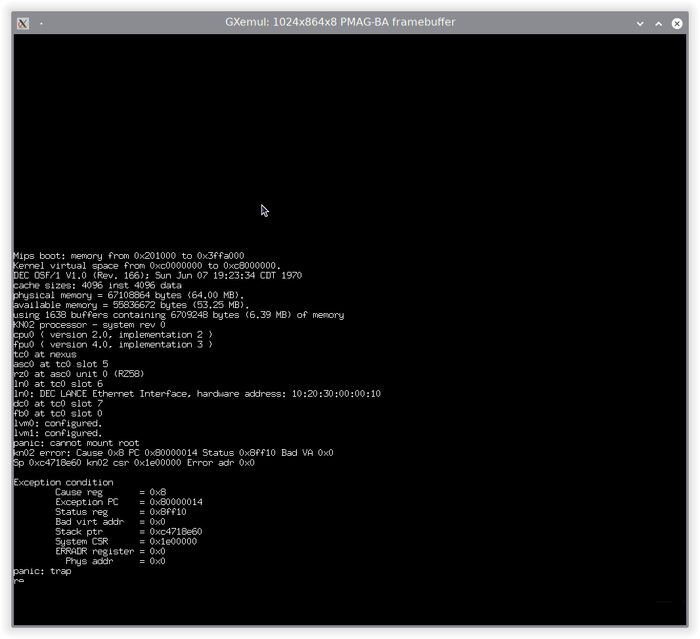
Task: Click 'Kernel virtual space' line
Action: [147, 266]
